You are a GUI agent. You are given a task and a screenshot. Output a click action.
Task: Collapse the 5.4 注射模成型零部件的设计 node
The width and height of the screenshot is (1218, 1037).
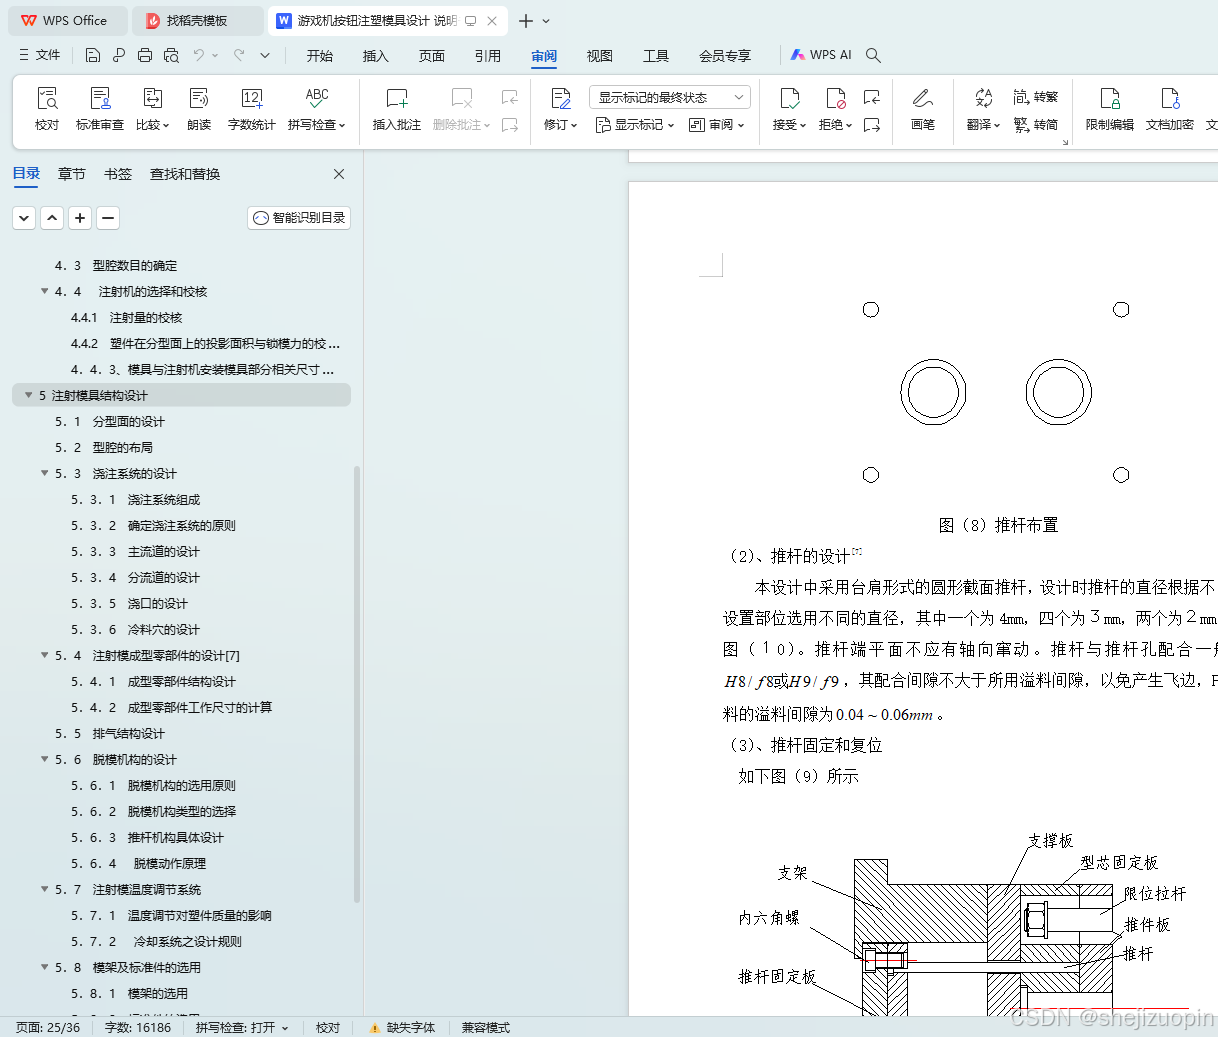coord(44,655)
